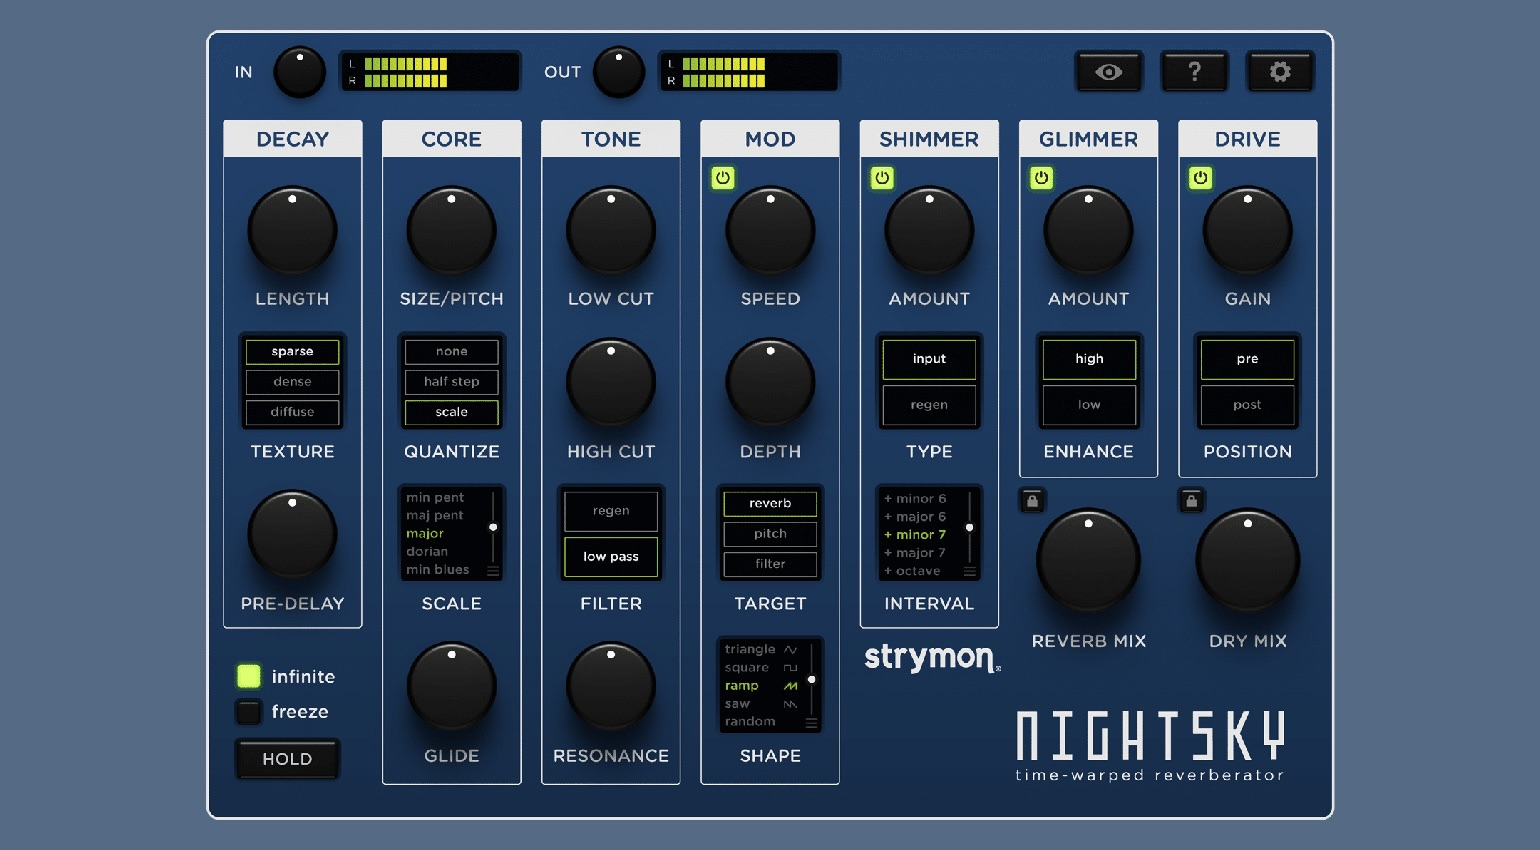
Task: Click the eye view icon button
Action: tap(1108, 72)
